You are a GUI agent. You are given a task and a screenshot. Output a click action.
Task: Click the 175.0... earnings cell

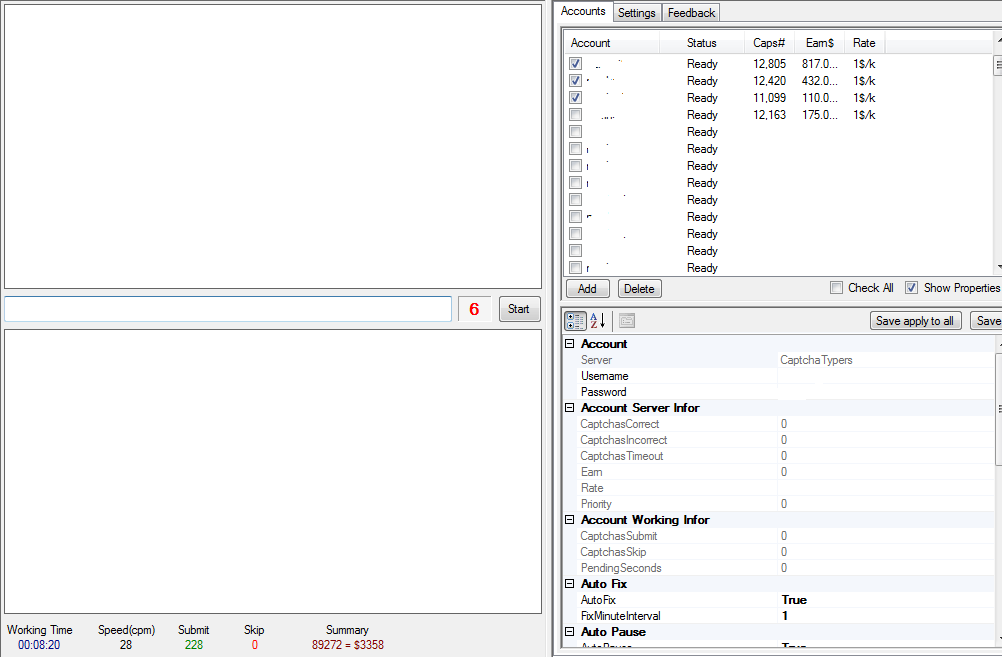tap(819, 115)
